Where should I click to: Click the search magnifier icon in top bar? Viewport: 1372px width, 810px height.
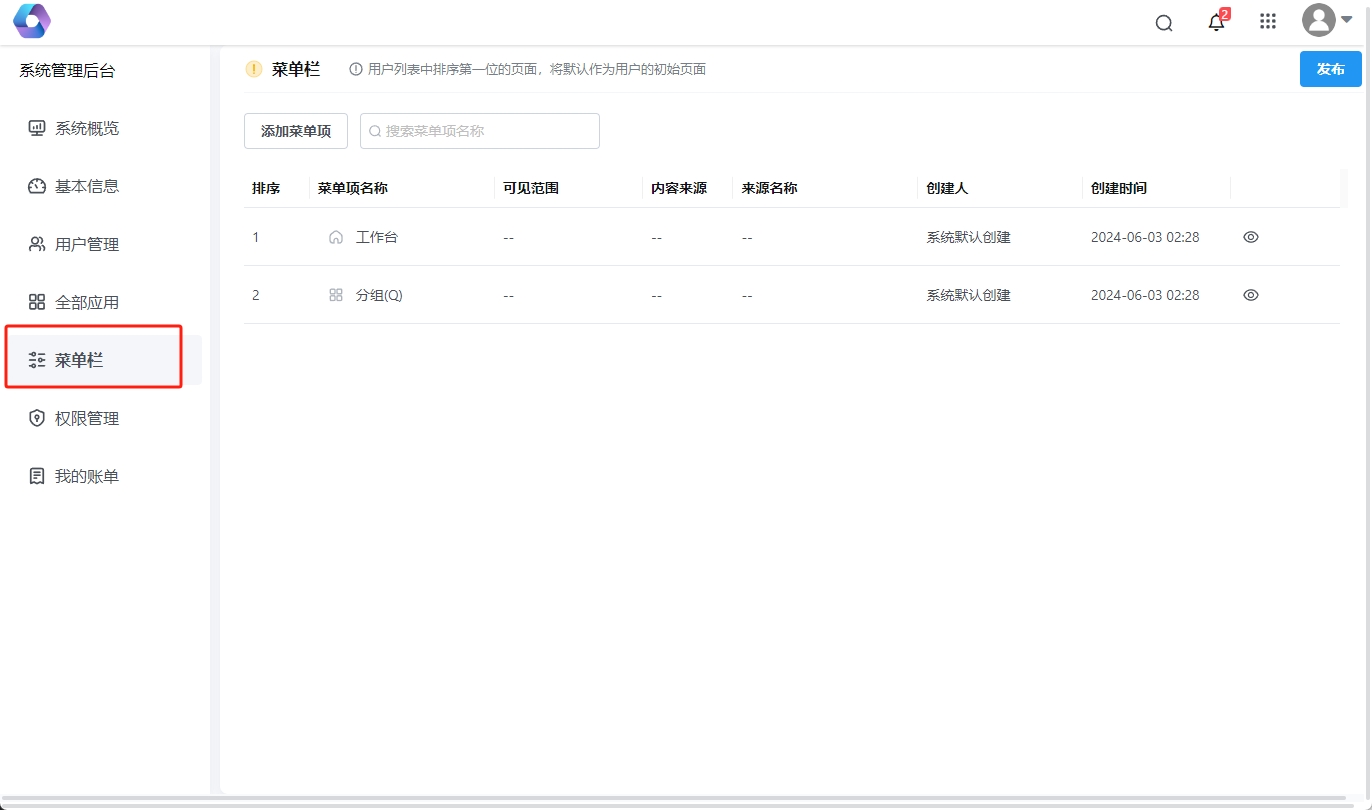pyautogui.click(x=1163, y=21)
